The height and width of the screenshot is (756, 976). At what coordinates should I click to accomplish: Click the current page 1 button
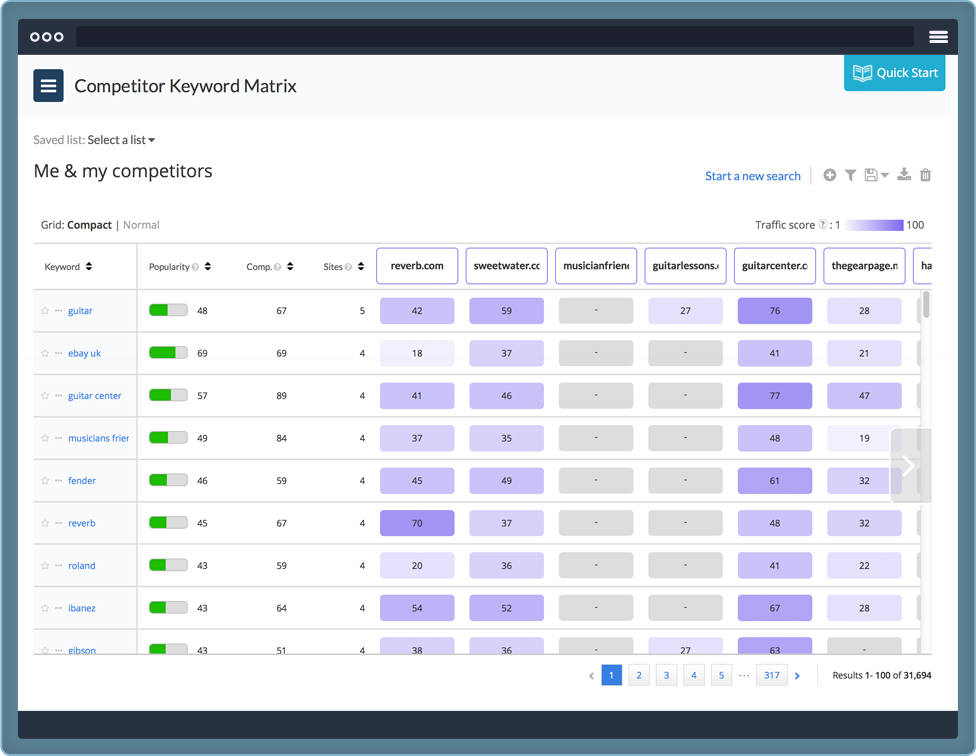[x=611, y=675]
